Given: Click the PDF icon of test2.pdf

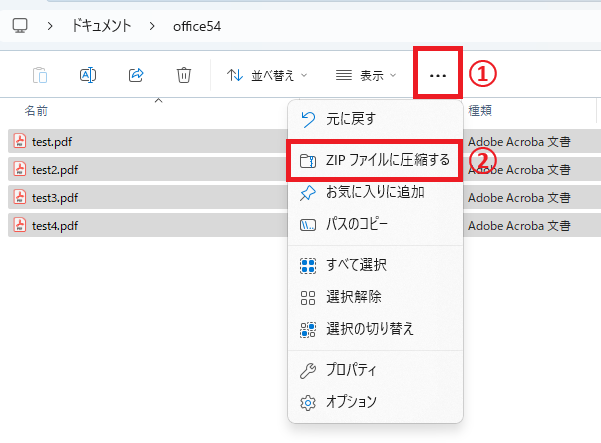Looking at the screenshot, I should (20, 169).
